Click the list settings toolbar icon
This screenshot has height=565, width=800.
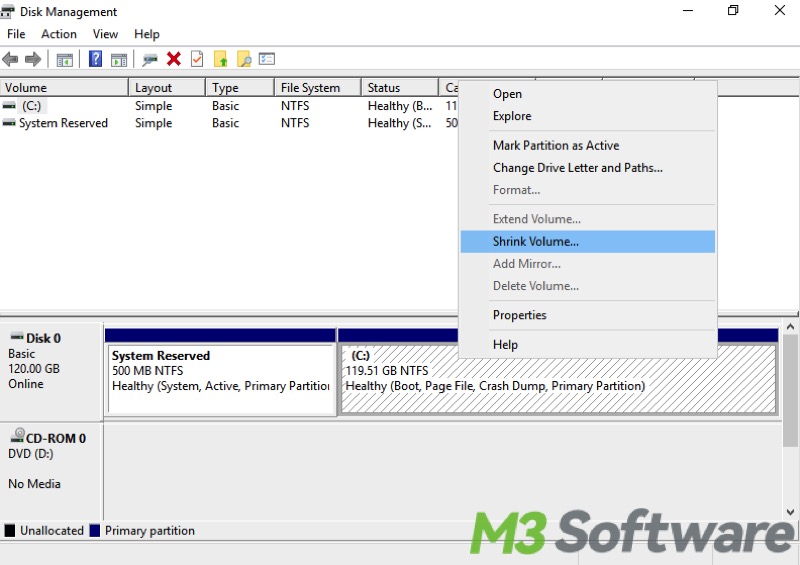tap(267, 59)
